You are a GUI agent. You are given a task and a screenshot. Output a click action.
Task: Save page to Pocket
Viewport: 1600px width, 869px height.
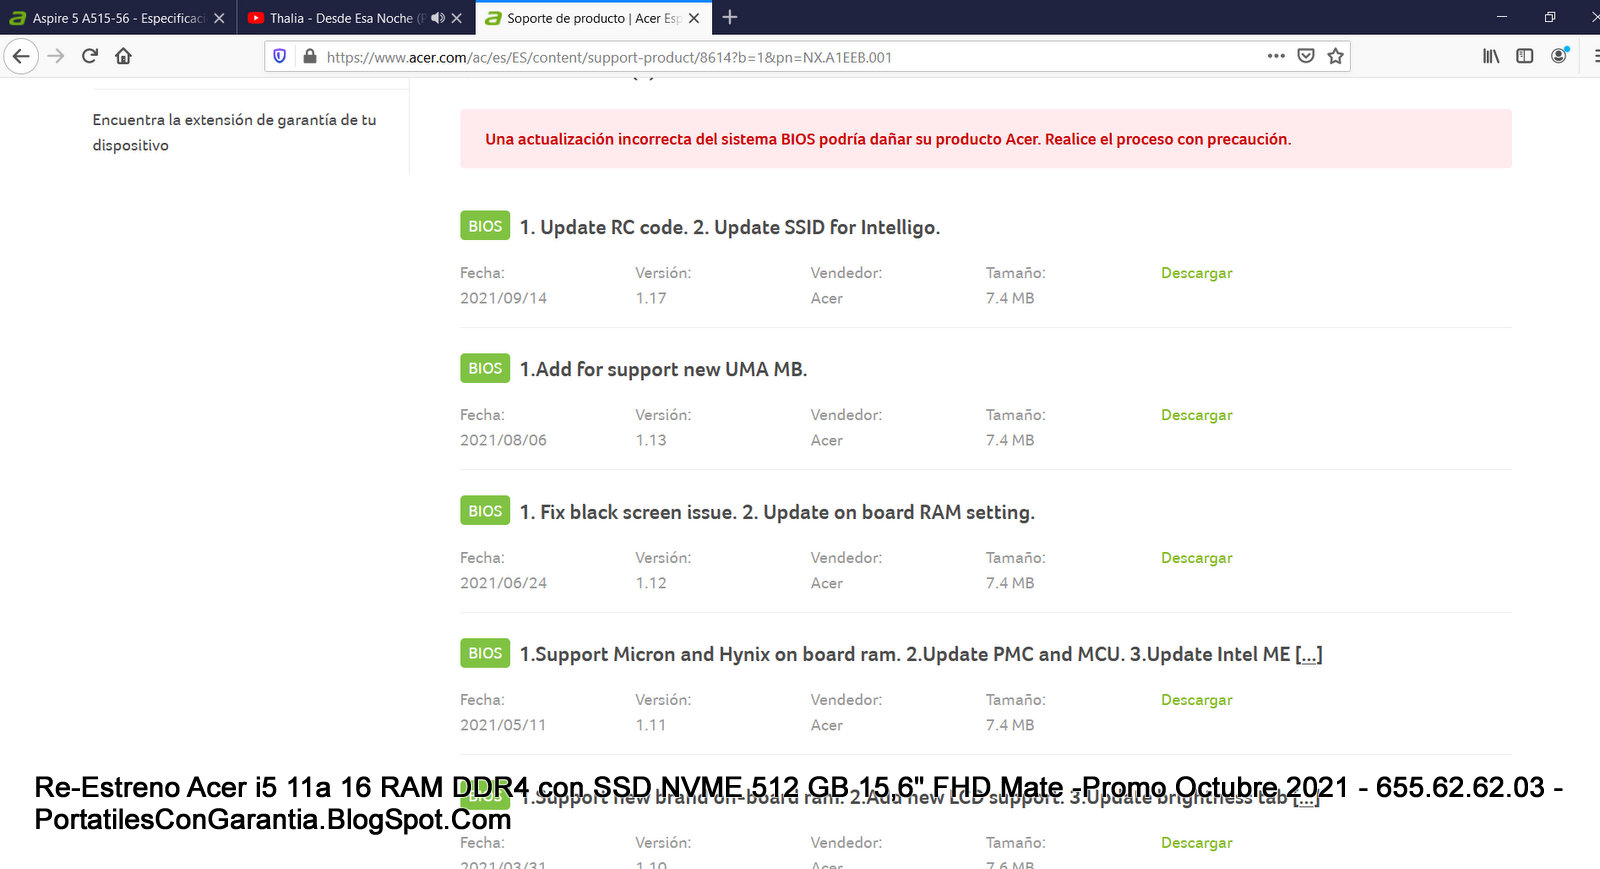pos(1305,56)
